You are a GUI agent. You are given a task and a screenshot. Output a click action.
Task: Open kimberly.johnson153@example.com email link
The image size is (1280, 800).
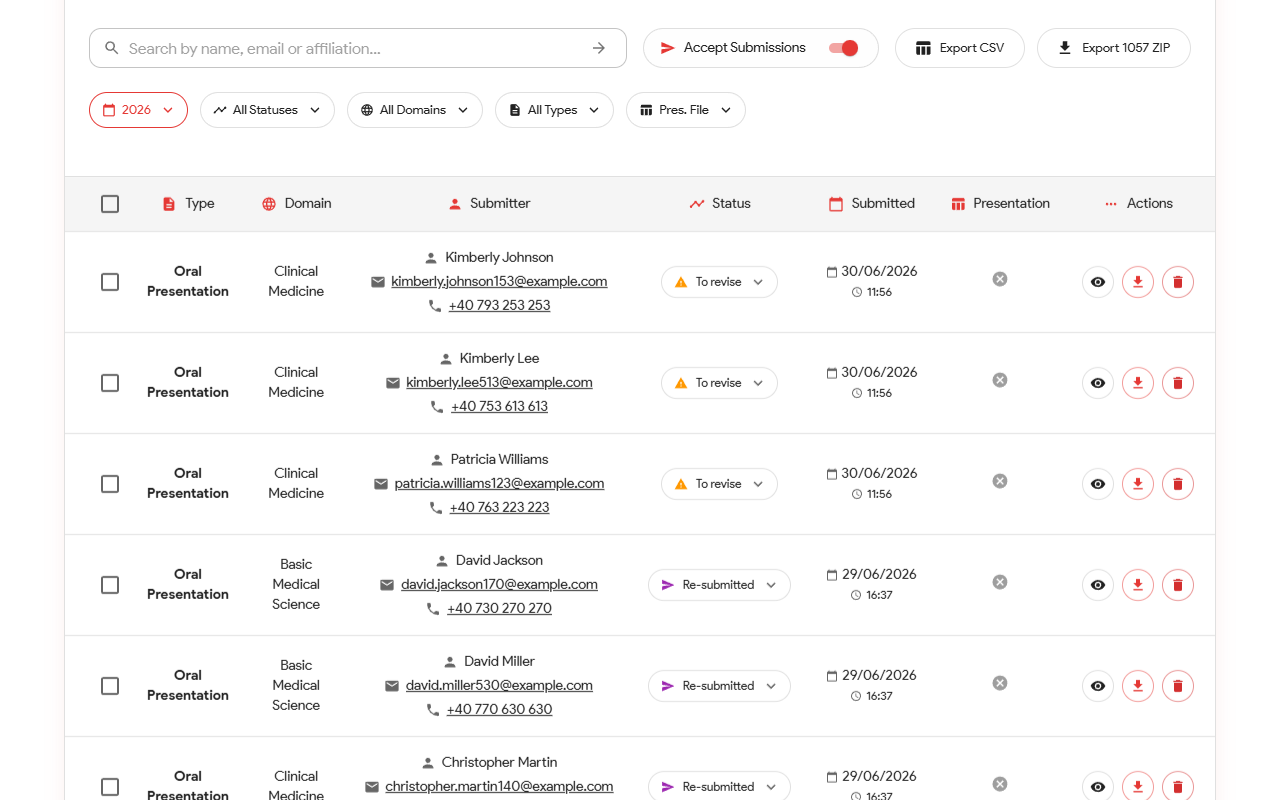tap(499, 281)
